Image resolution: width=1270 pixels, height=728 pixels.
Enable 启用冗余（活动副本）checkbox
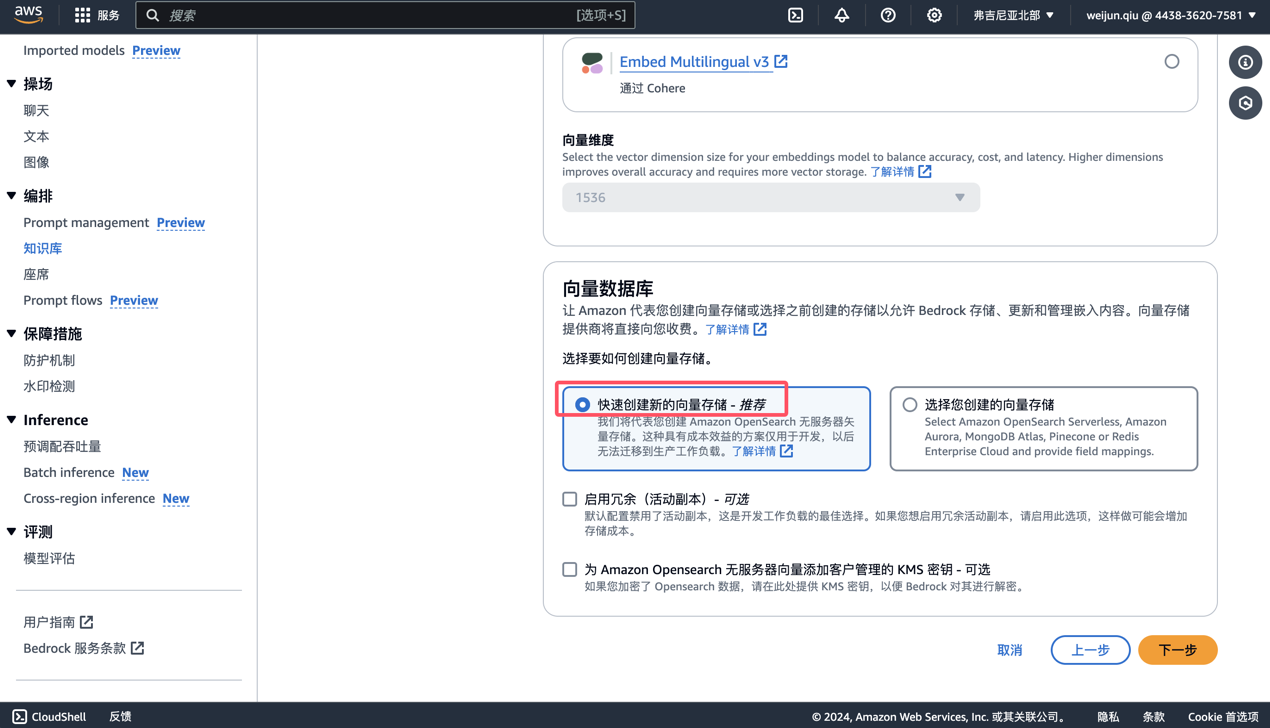tap(569, 499)
